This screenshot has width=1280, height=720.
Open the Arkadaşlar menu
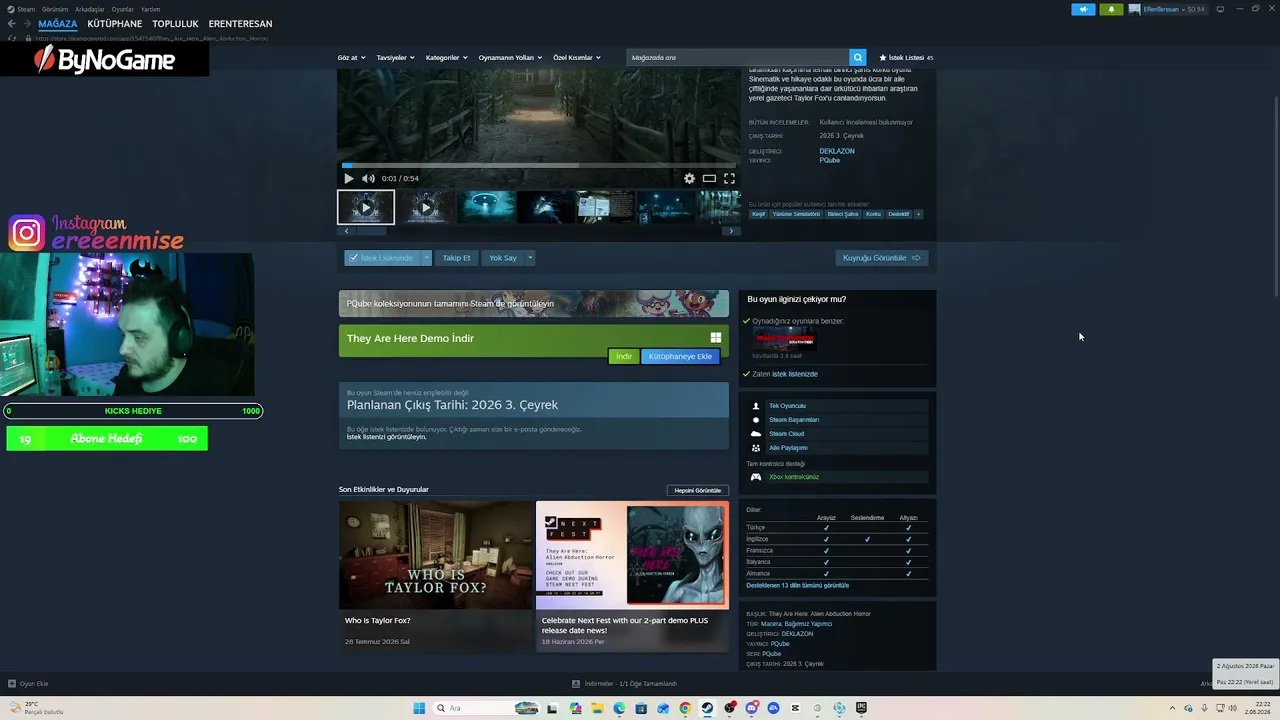tap(90, 9)
